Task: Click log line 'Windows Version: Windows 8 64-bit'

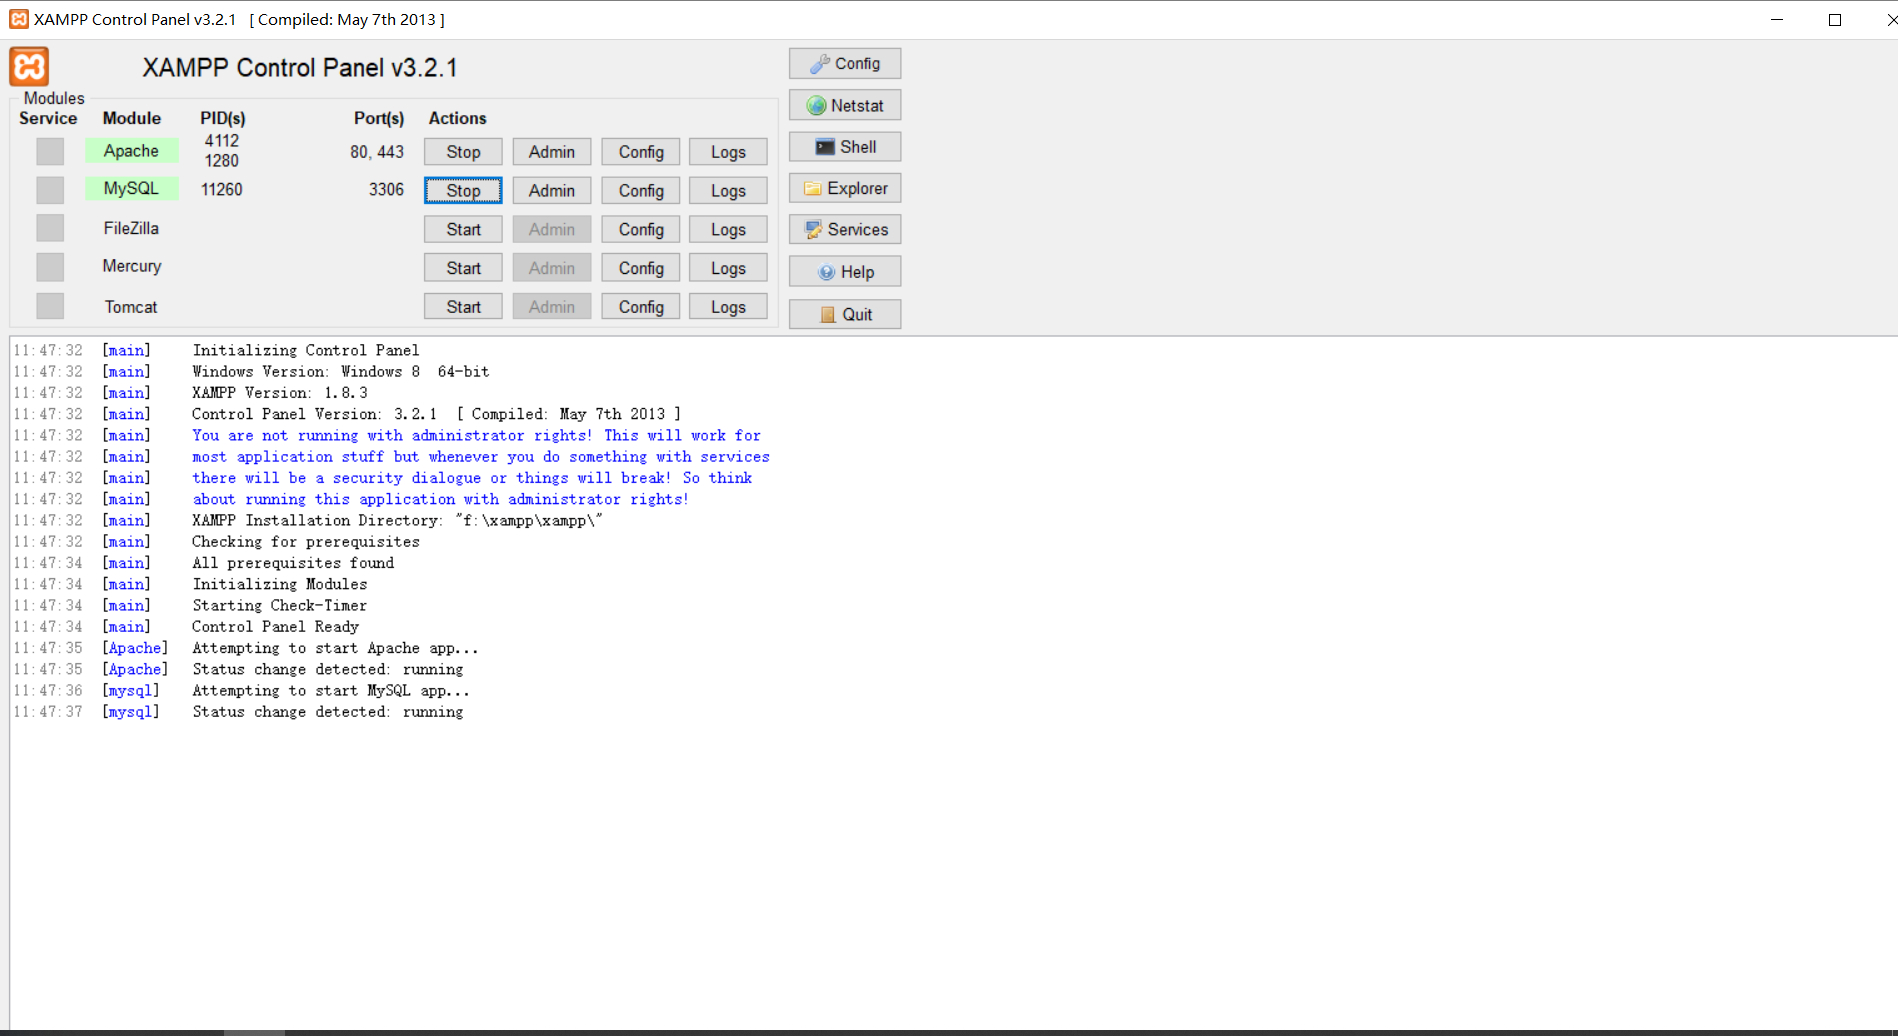Action: [340, 372]
